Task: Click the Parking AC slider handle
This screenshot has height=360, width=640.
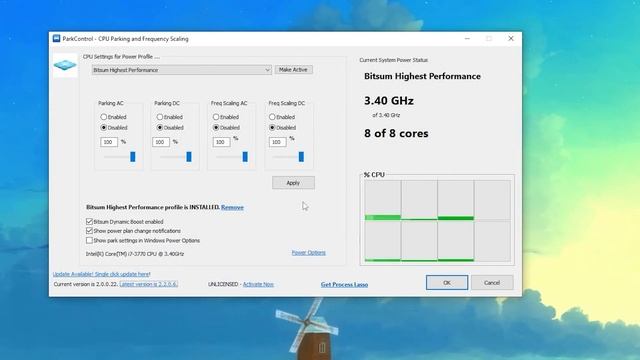Action: (x=133, y=157)
